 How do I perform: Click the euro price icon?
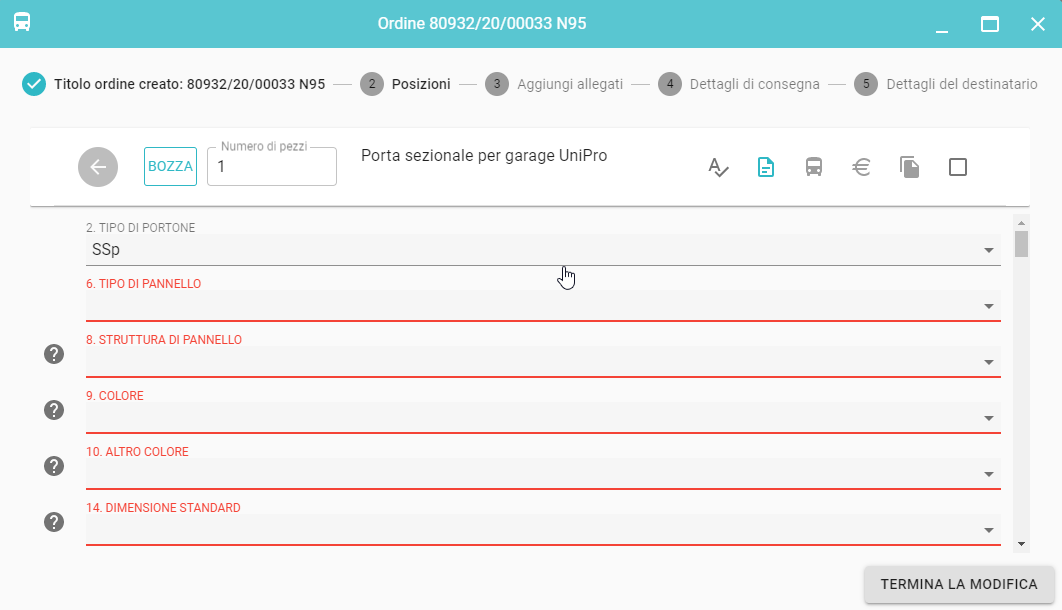coord(861,167)
